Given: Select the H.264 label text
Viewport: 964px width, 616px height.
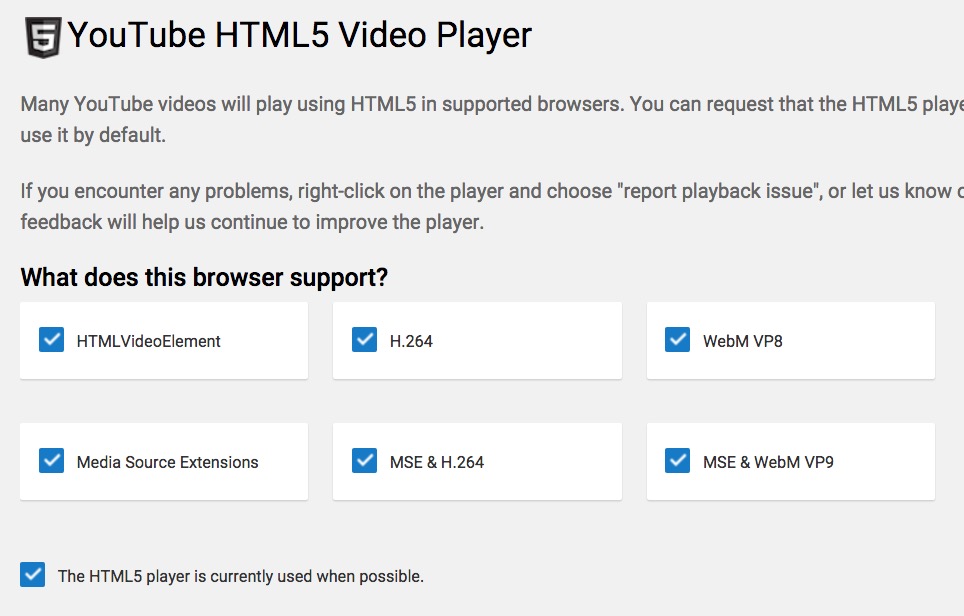Looking at the screenshot, I should pos(413,340).
